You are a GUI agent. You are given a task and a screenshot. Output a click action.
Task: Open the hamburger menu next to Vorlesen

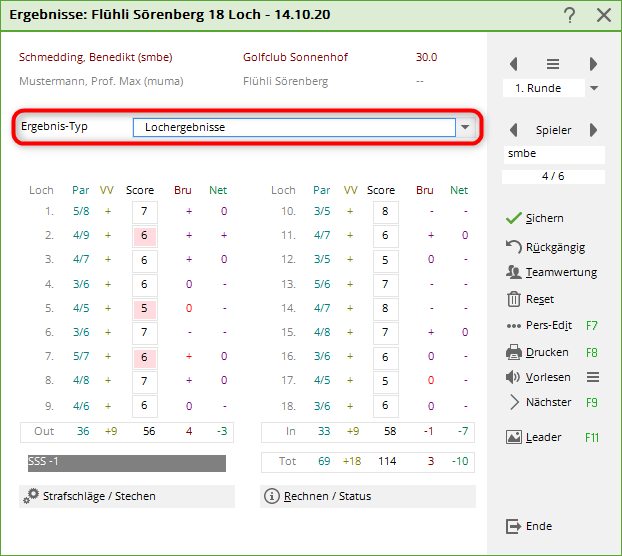[592, 377]
